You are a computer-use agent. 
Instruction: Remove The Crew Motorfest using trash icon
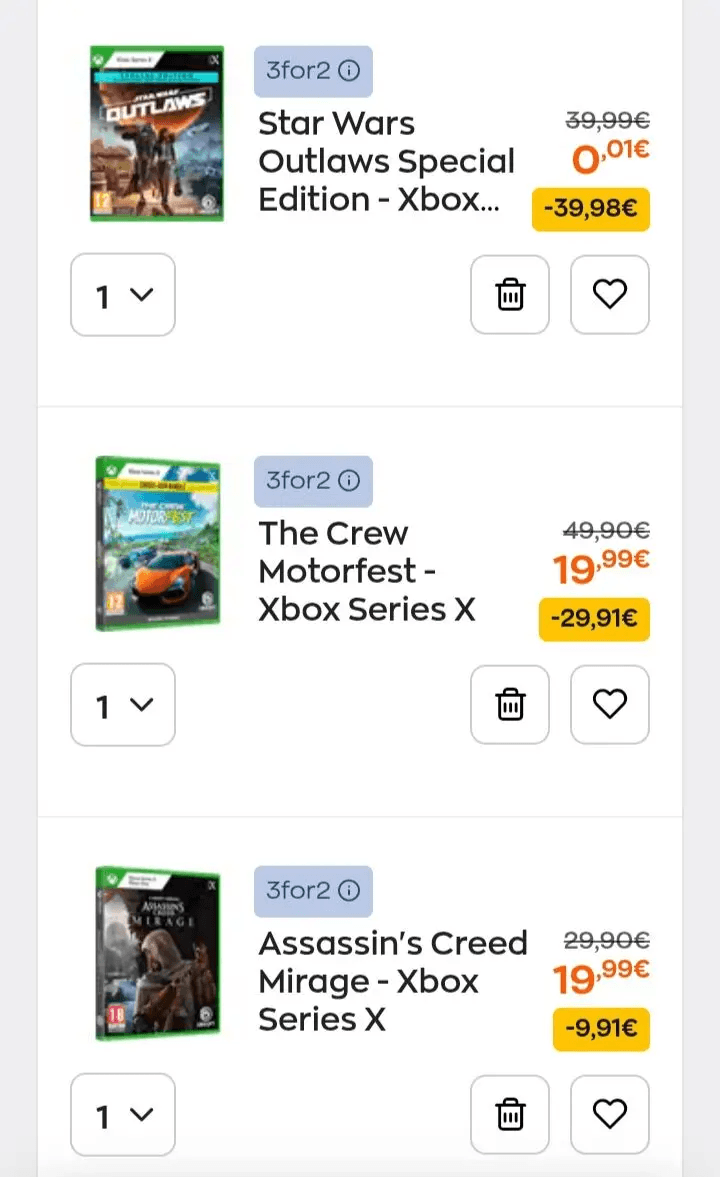[510, 704]
